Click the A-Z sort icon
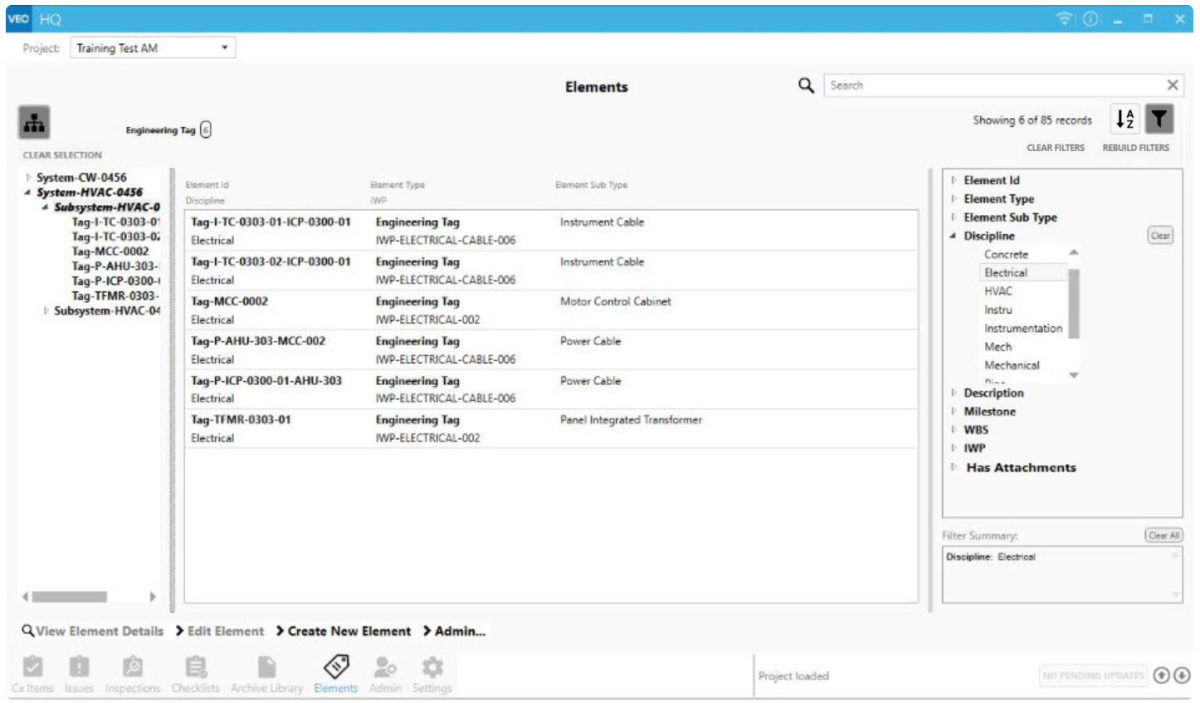Image resolution: width=1200 pixels, height=703 pixels. 1125,120
